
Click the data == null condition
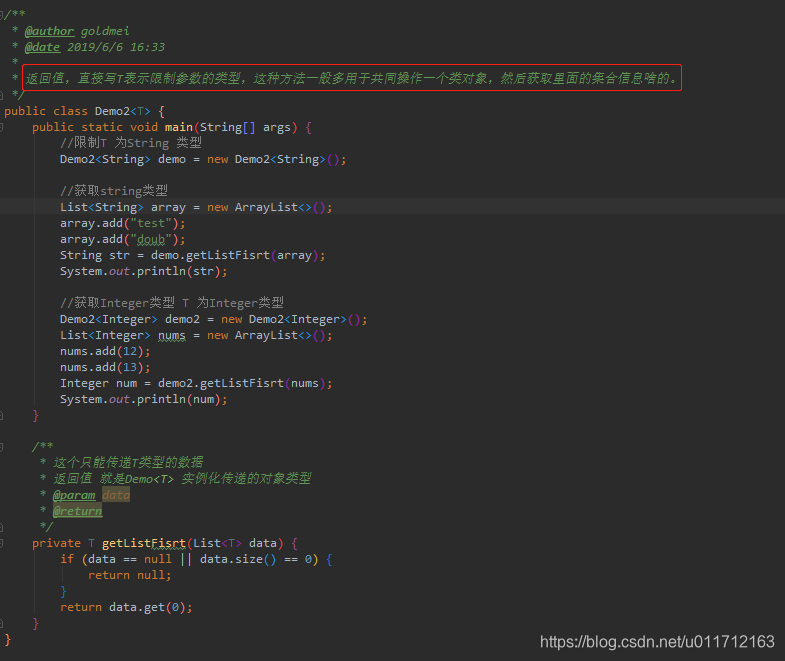point(130,559)
